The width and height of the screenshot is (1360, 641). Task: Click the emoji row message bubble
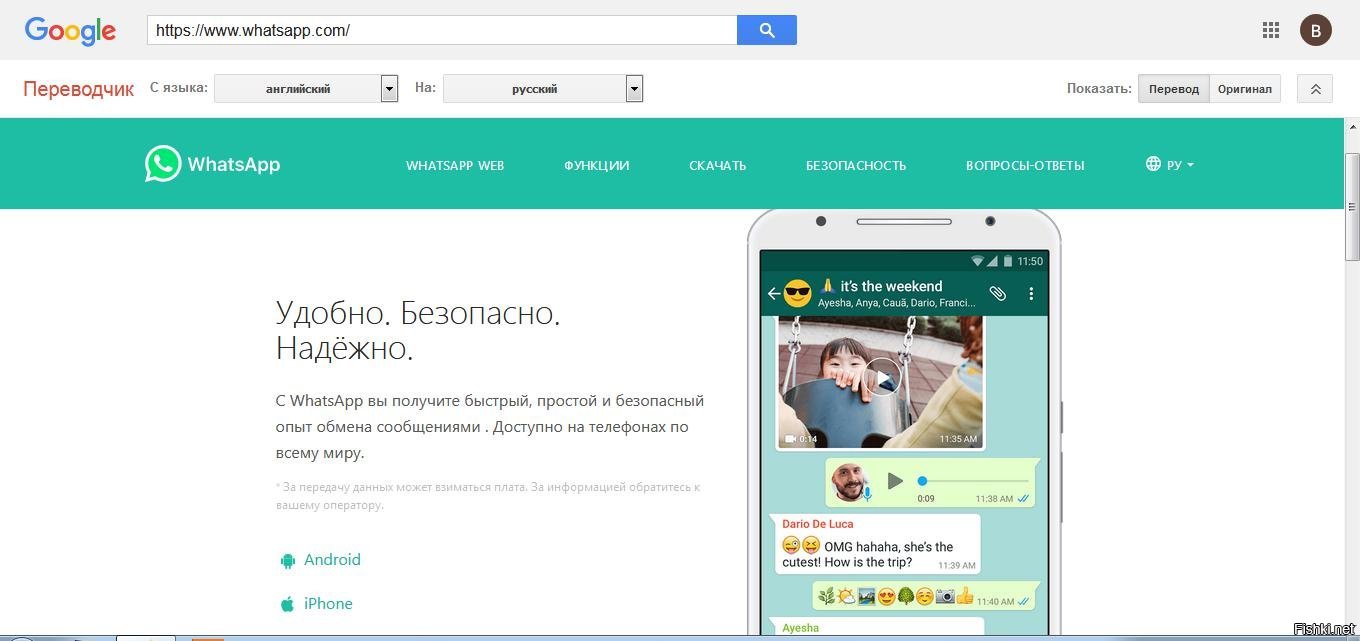(x=924, y=596)
